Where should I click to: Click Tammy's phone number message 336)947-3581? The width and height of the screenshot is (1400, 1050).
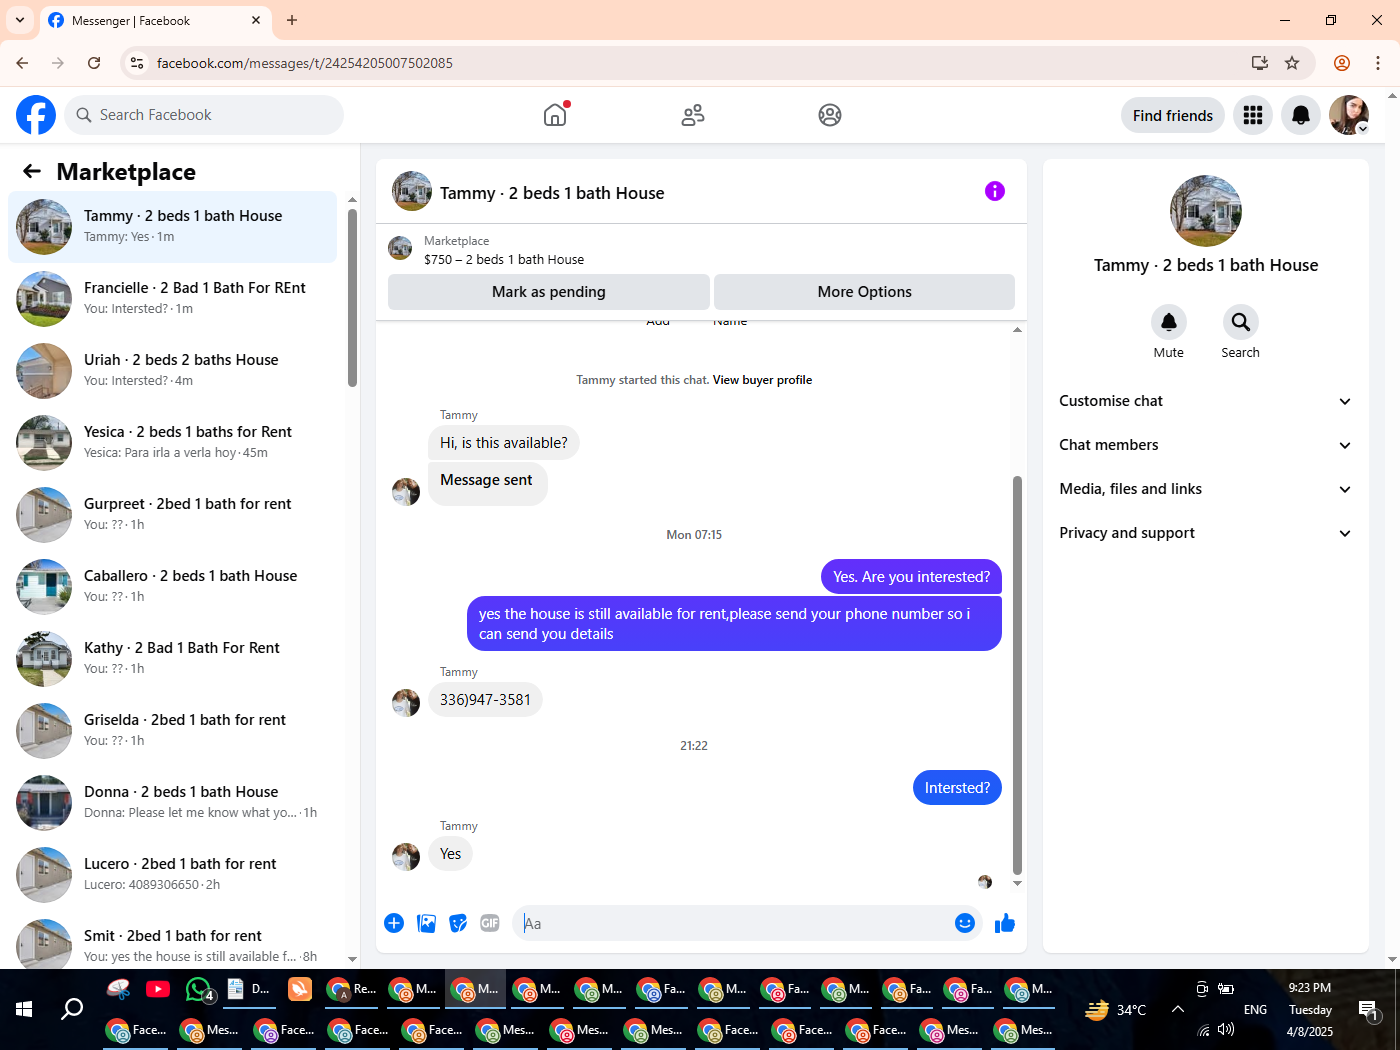click(485, 700)
